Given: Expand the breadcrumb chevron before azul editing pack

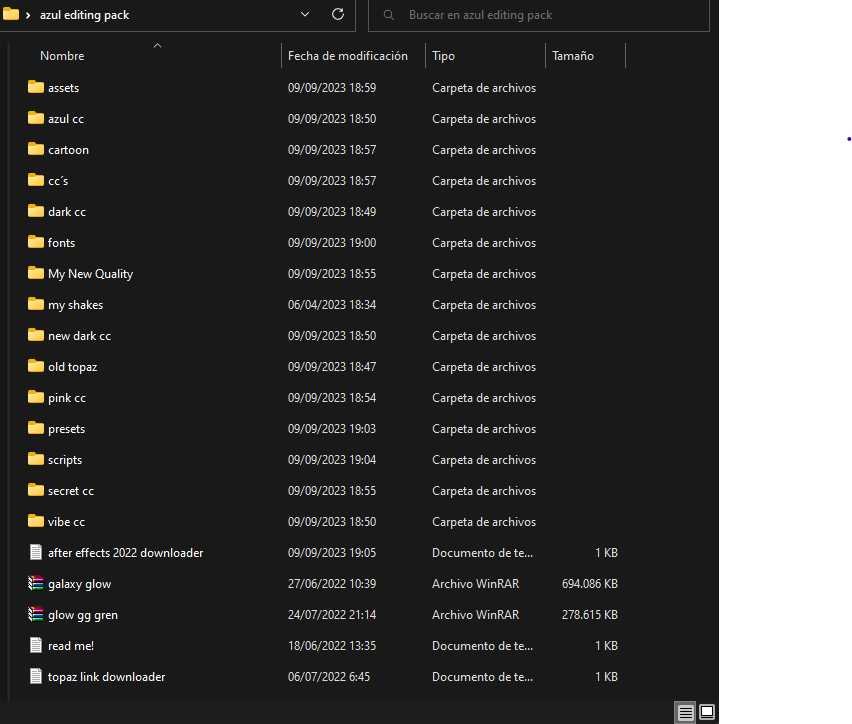Looking at the screenshot, I should pyautogui.click(x=28, y=15).
